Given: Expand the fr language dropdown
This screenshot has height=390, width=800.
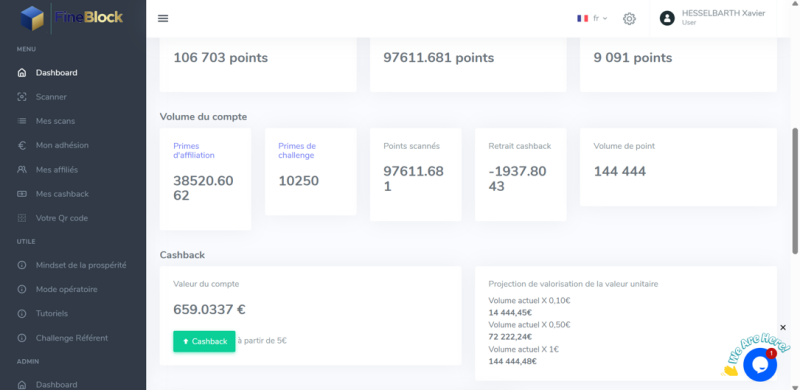Looking at the screenshot, I should point(592,18).
